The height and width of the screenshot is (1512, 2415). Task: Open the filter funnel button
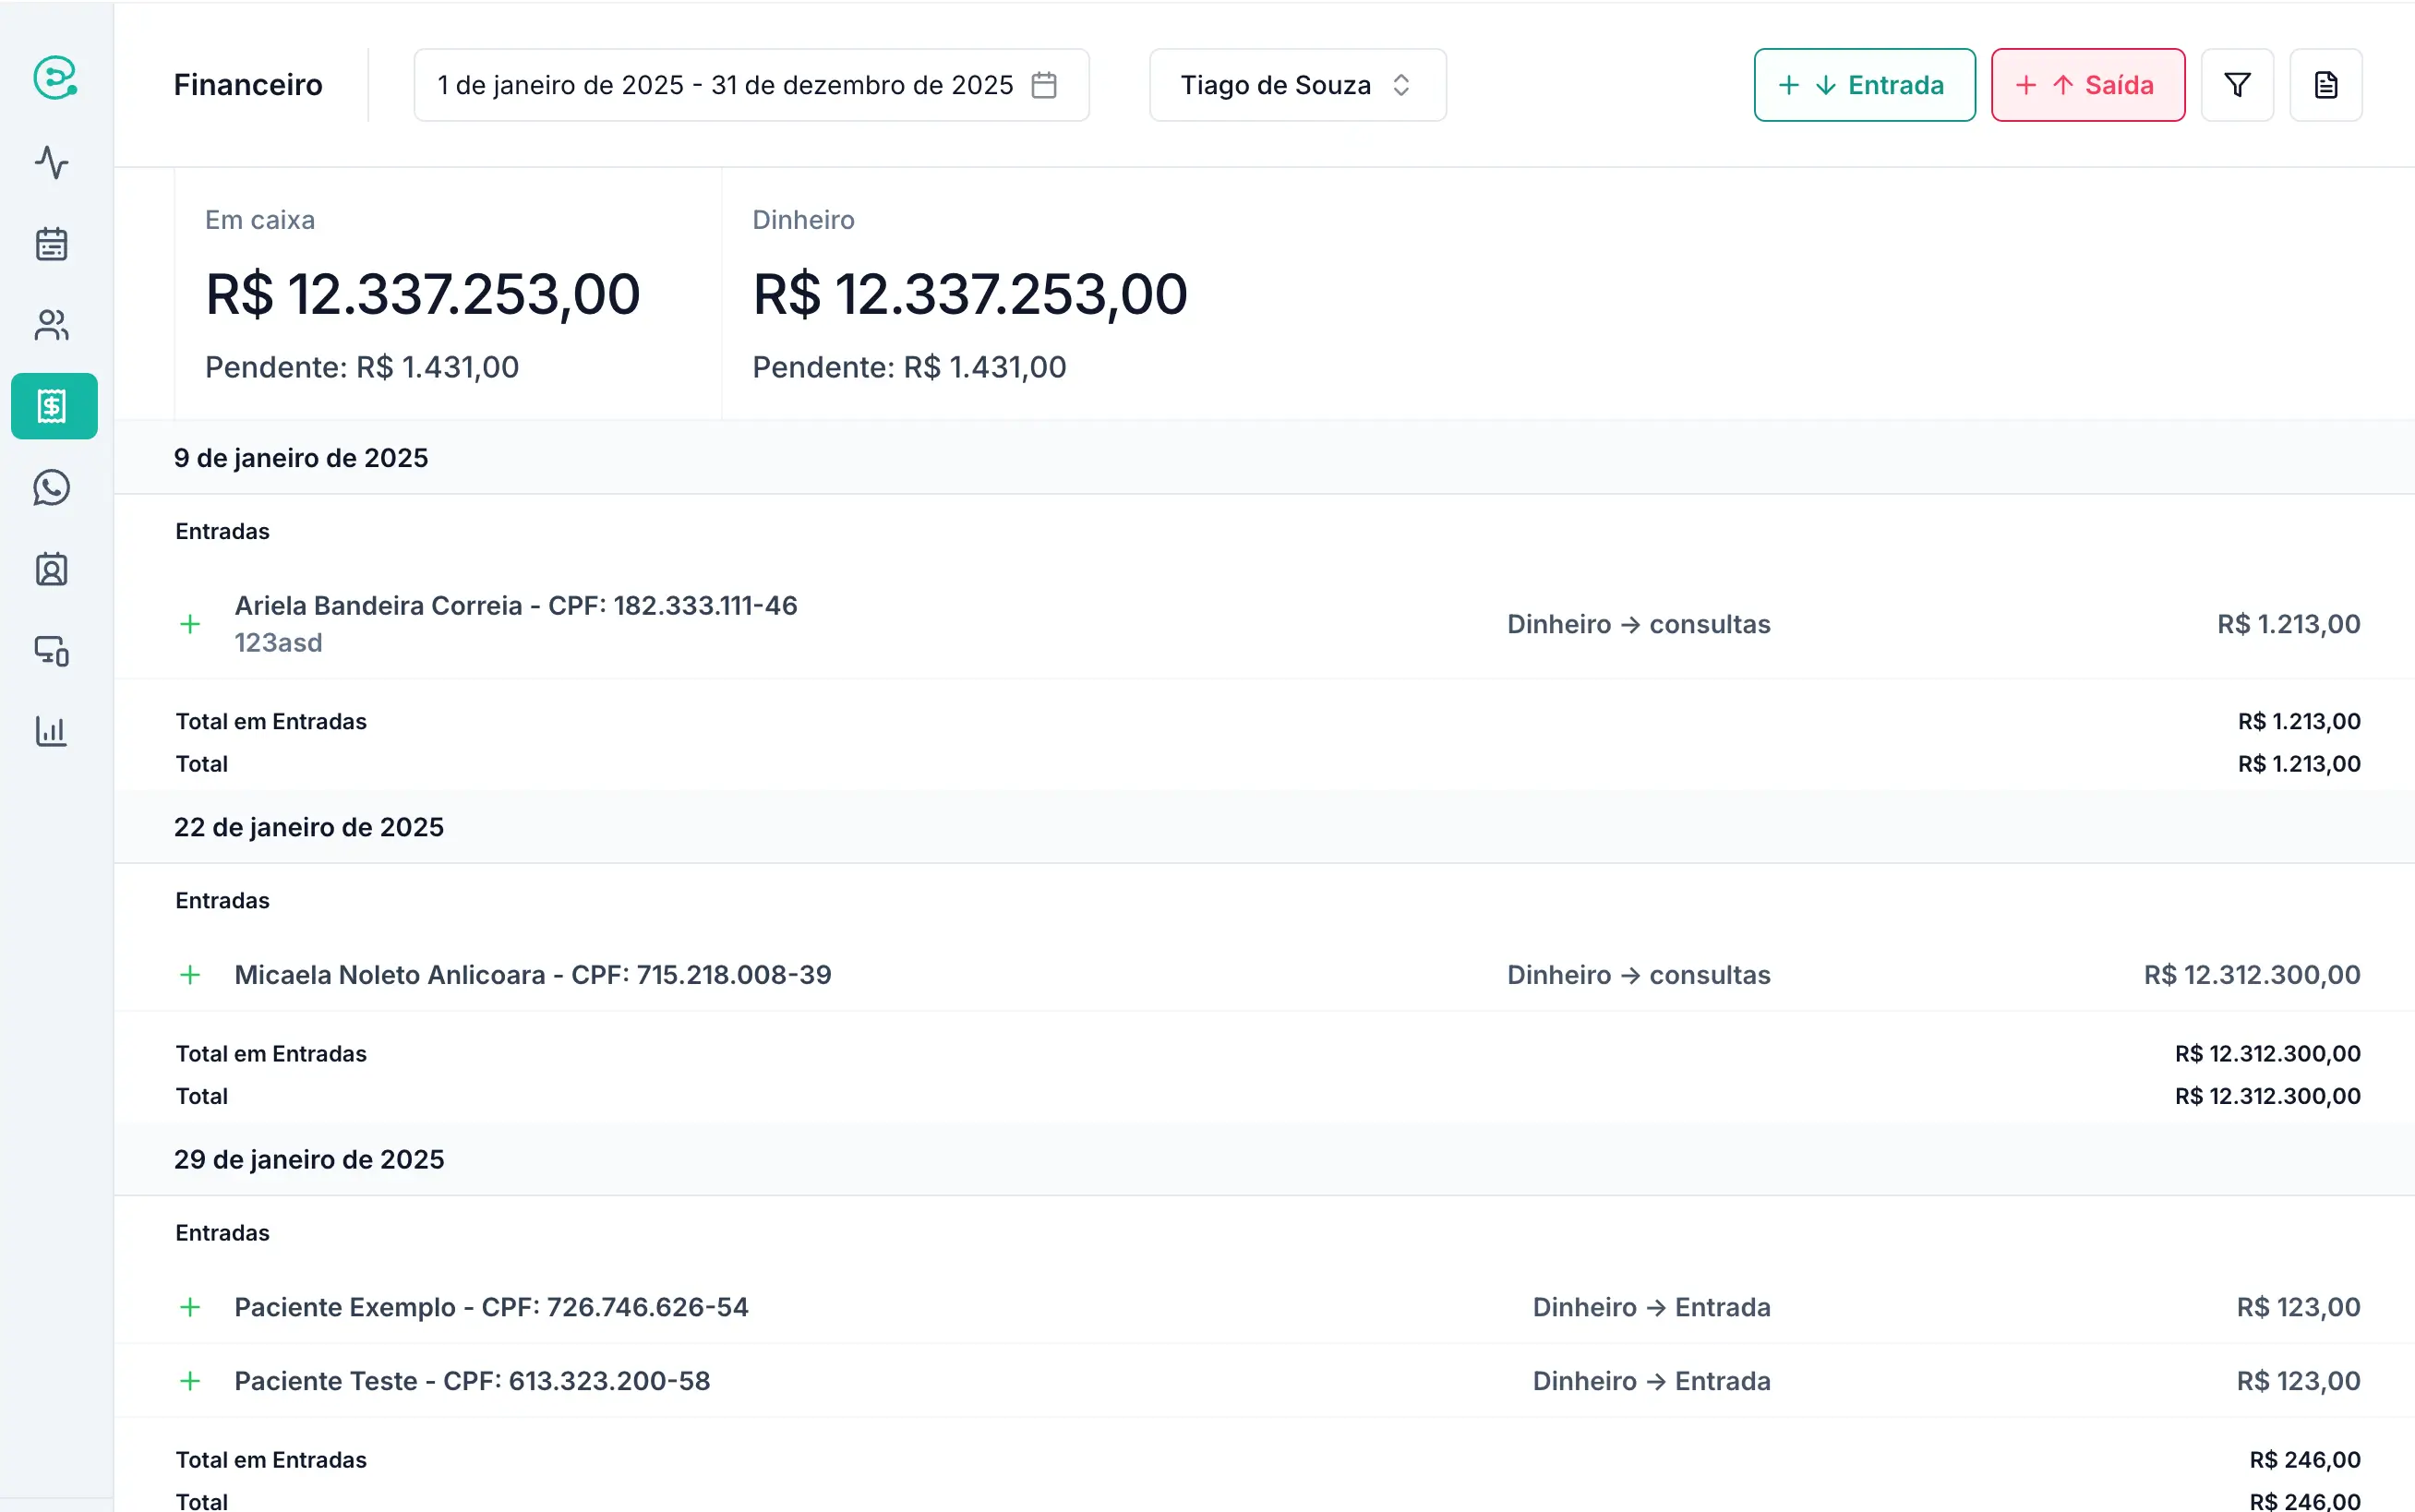pyautogui.click(x=2237, y=85)
